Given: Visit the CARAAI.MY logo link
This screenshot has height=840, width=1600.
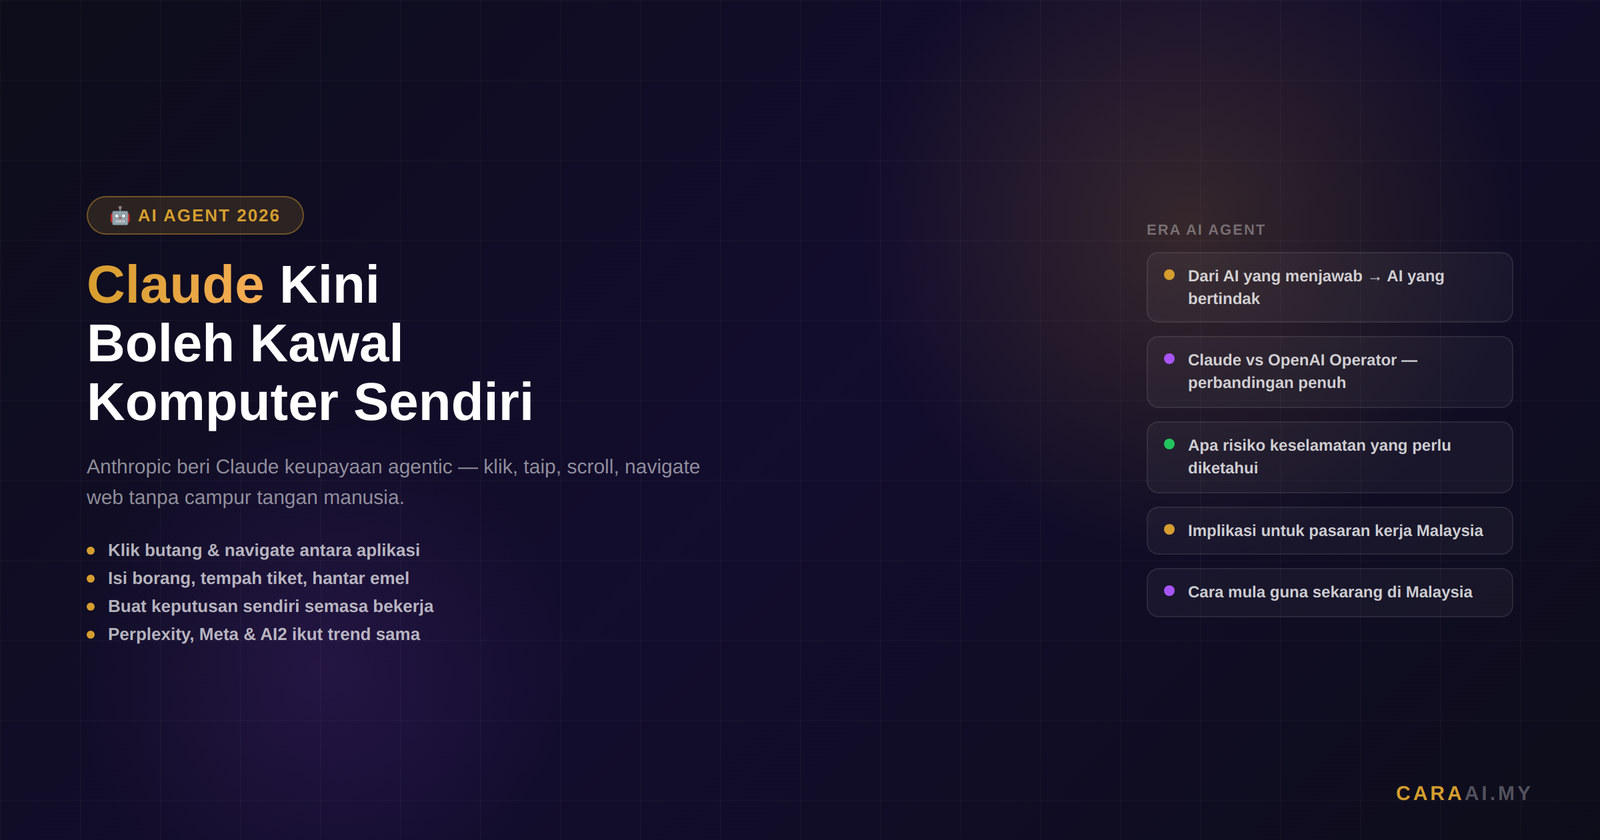Looking at the screenshot, I should (x=1463, y=793).
